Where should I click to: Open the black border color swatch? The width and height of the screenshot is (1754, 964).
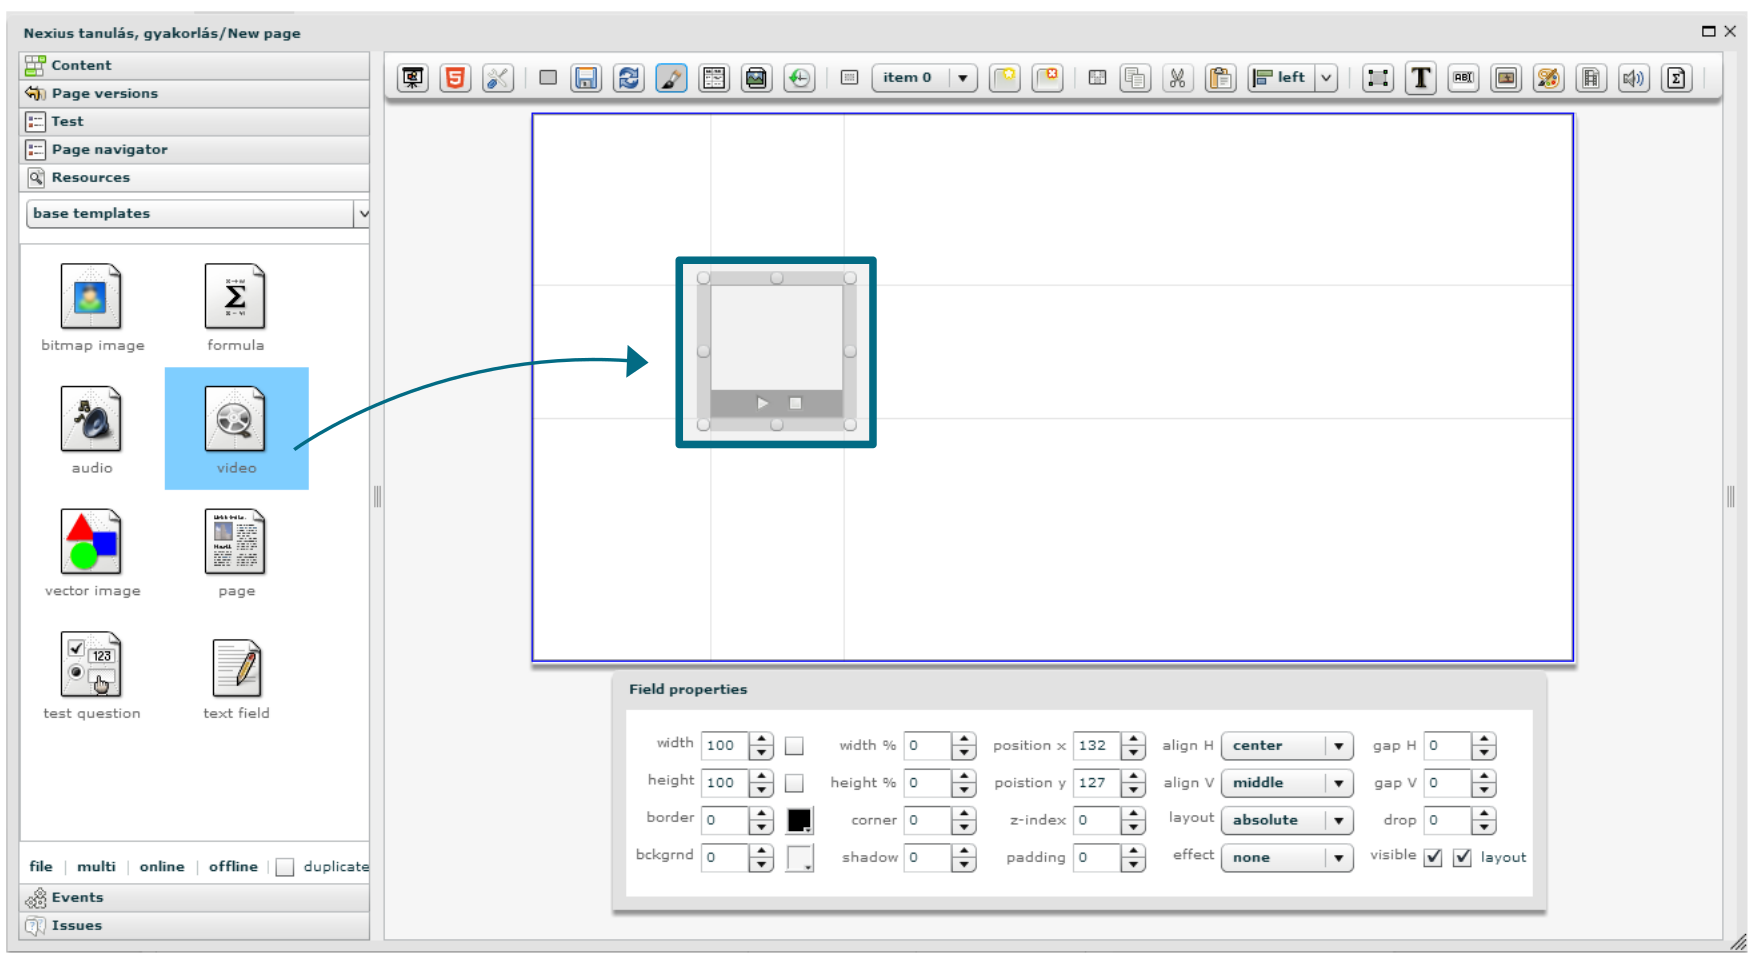pos(799,820)
